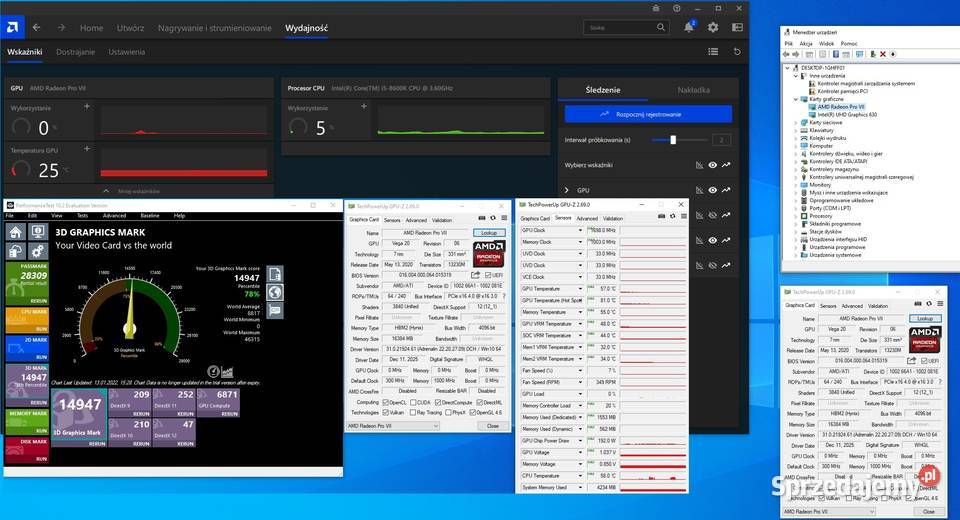Open GPU Clock sensor dropdown arrow

(580, 230)
